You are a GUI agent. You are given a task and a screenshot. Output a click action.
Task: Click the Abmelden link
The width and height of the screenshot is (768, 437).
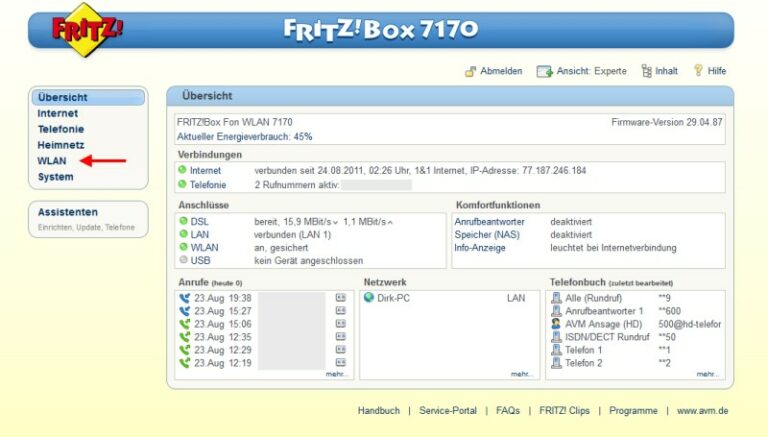tap(501, 71)
